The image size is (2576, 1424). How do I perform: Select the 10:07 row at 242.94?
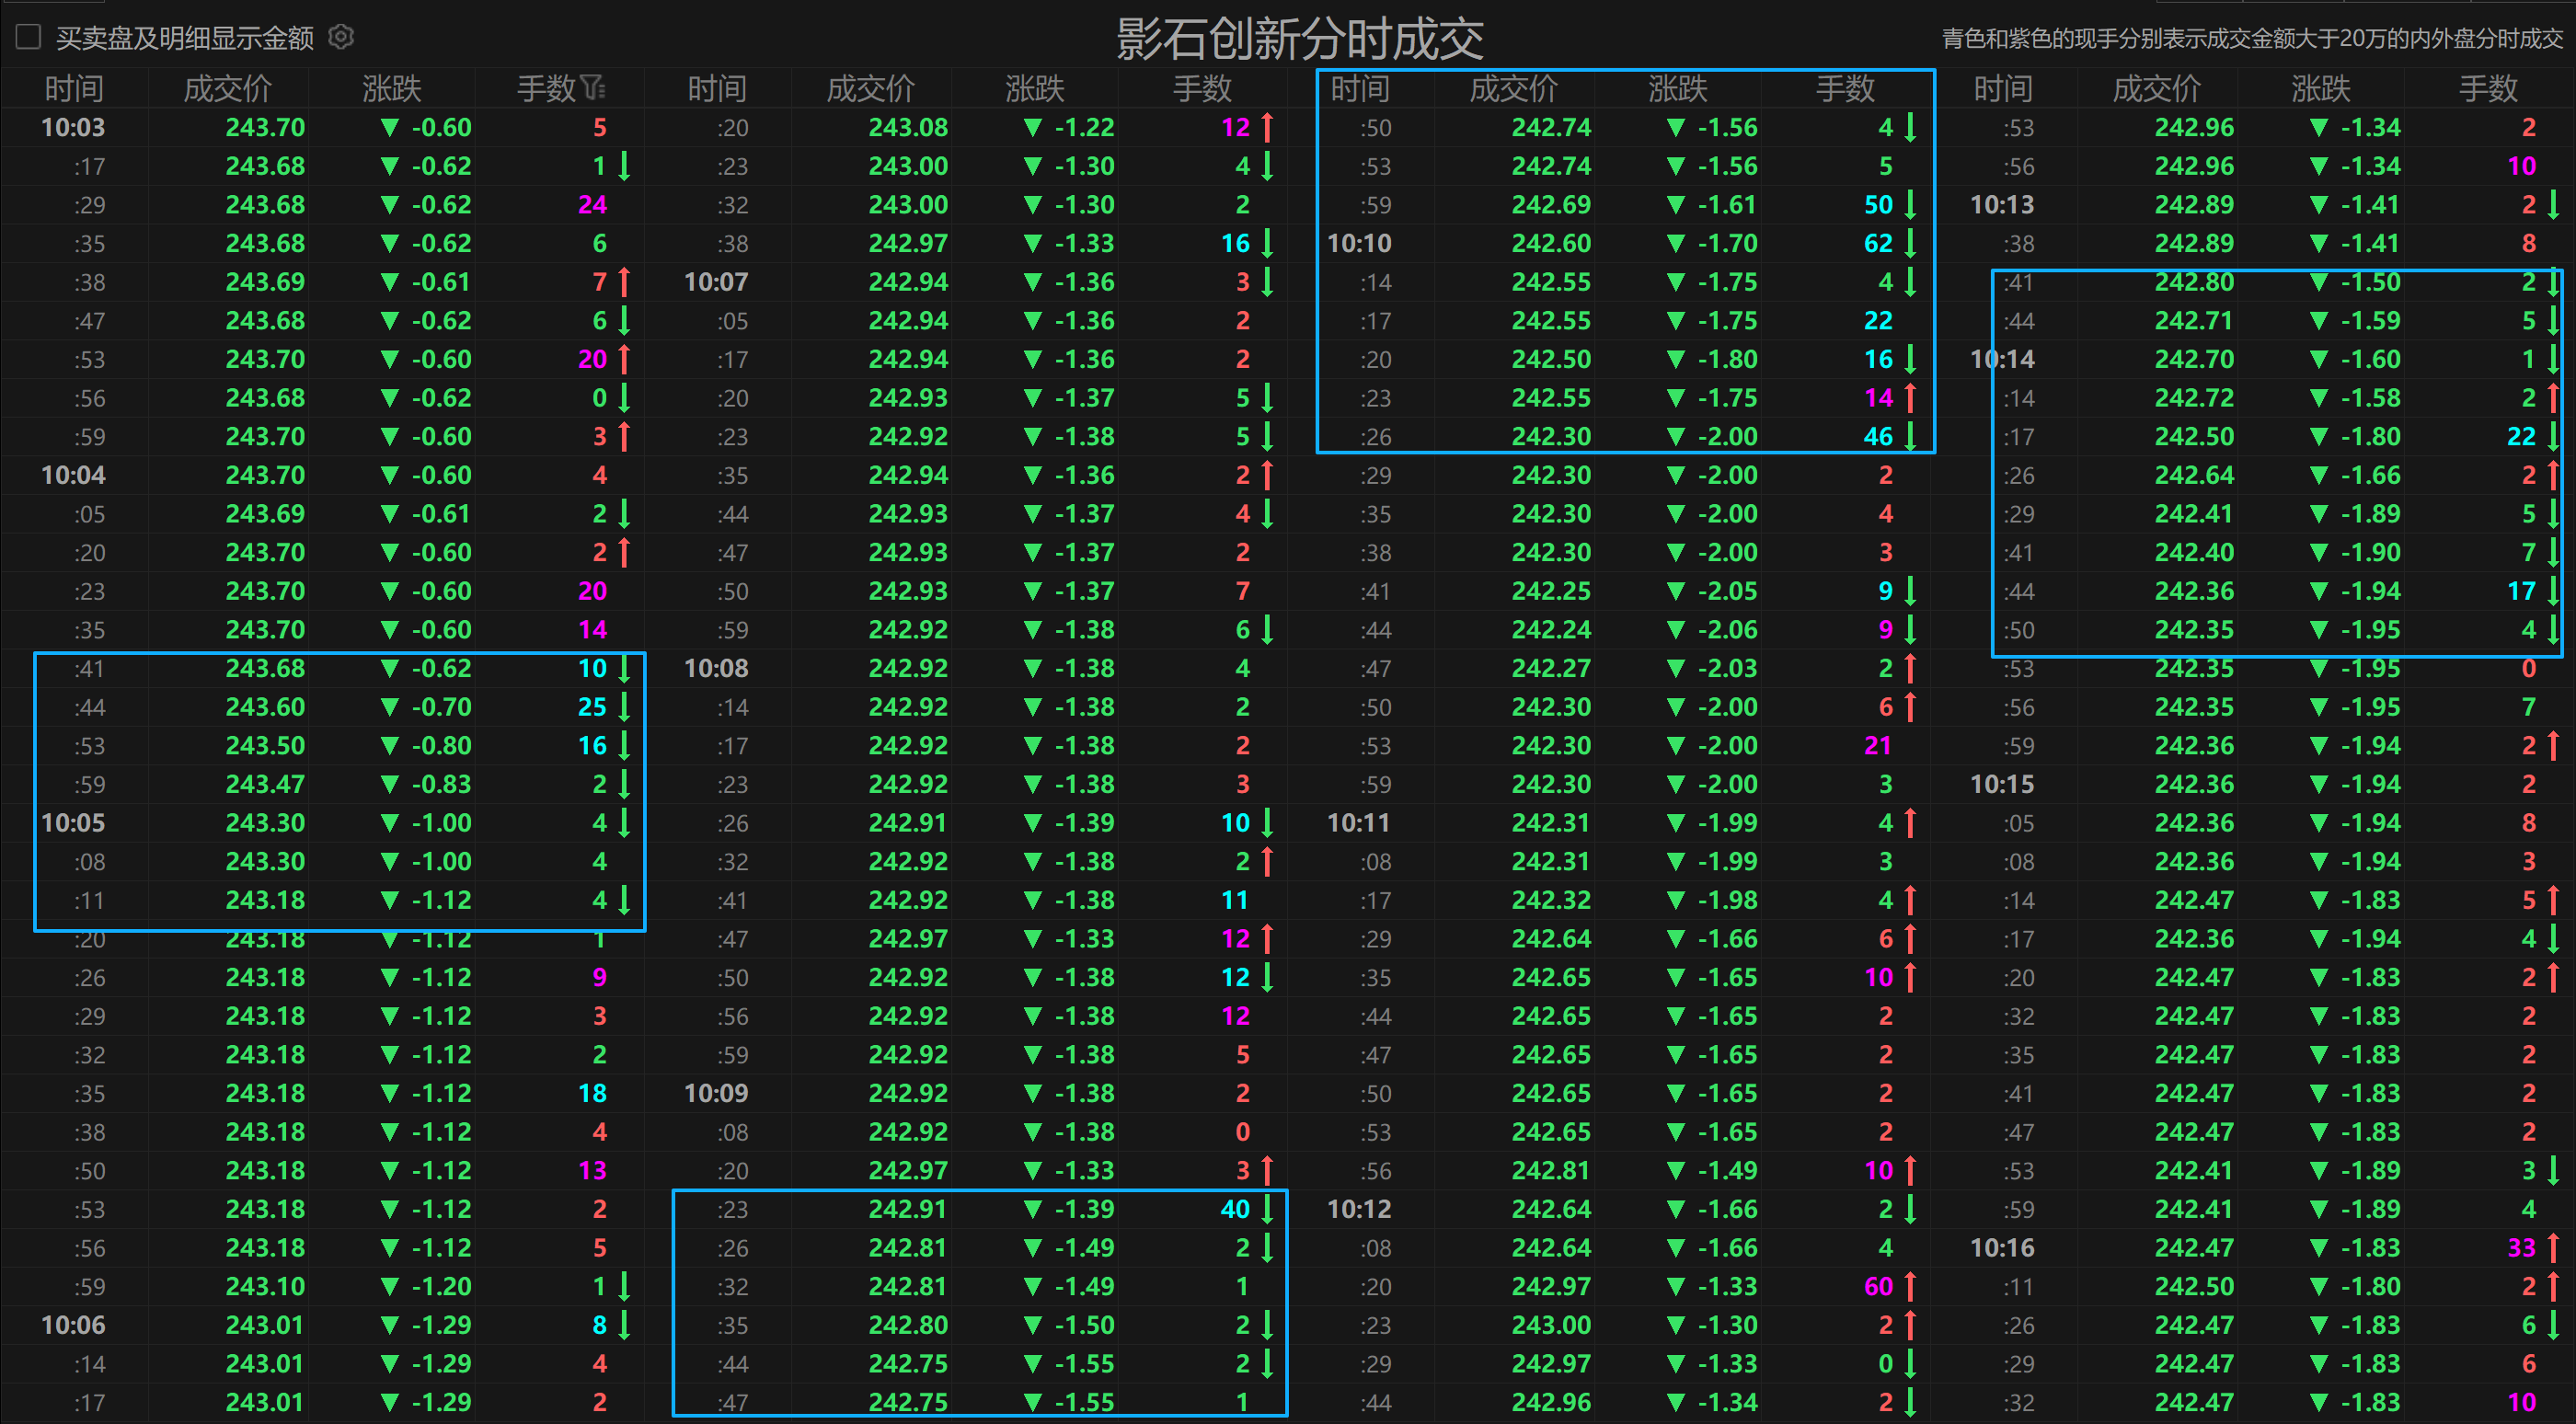click(907, 281)
